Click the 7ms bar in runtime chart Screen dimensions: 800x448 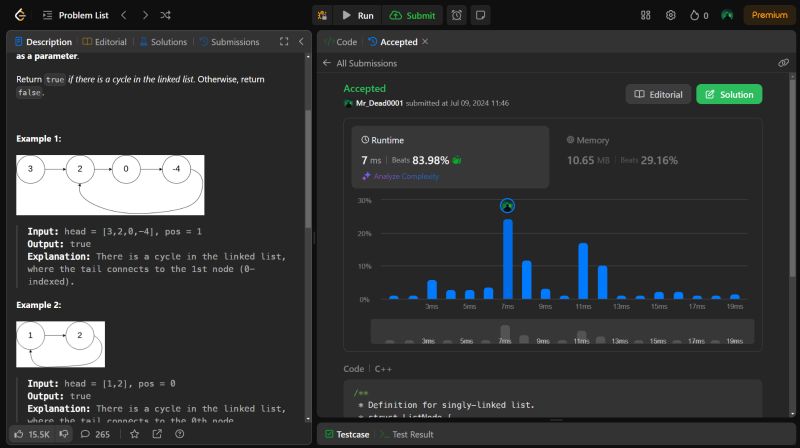pyautogui.click(x=508, y=259)
